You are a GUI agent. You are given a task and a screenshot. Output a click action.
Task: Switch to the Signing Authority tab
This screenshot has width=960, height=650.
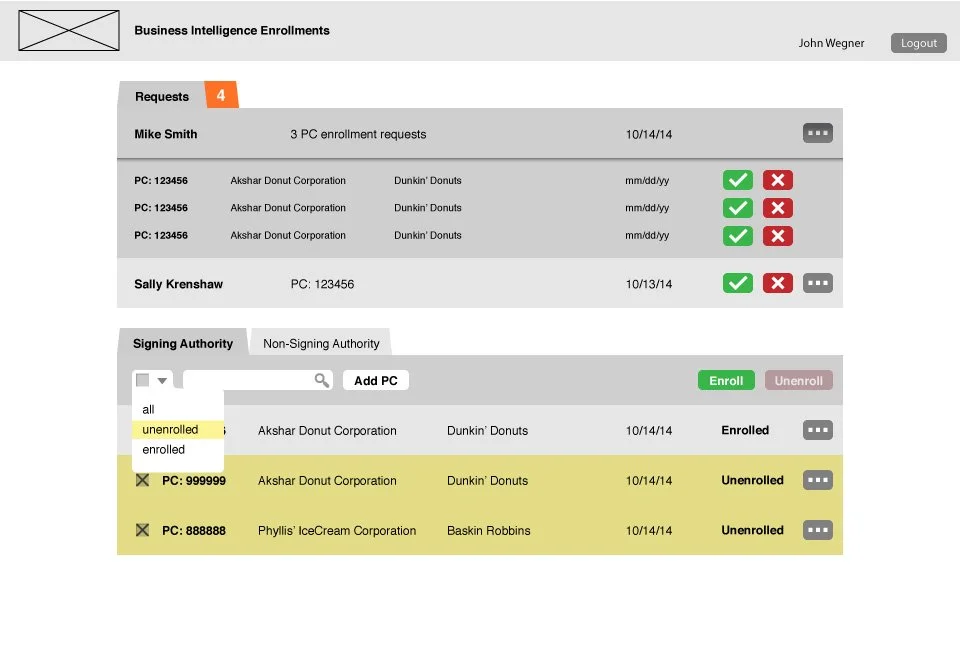point(182,343)
